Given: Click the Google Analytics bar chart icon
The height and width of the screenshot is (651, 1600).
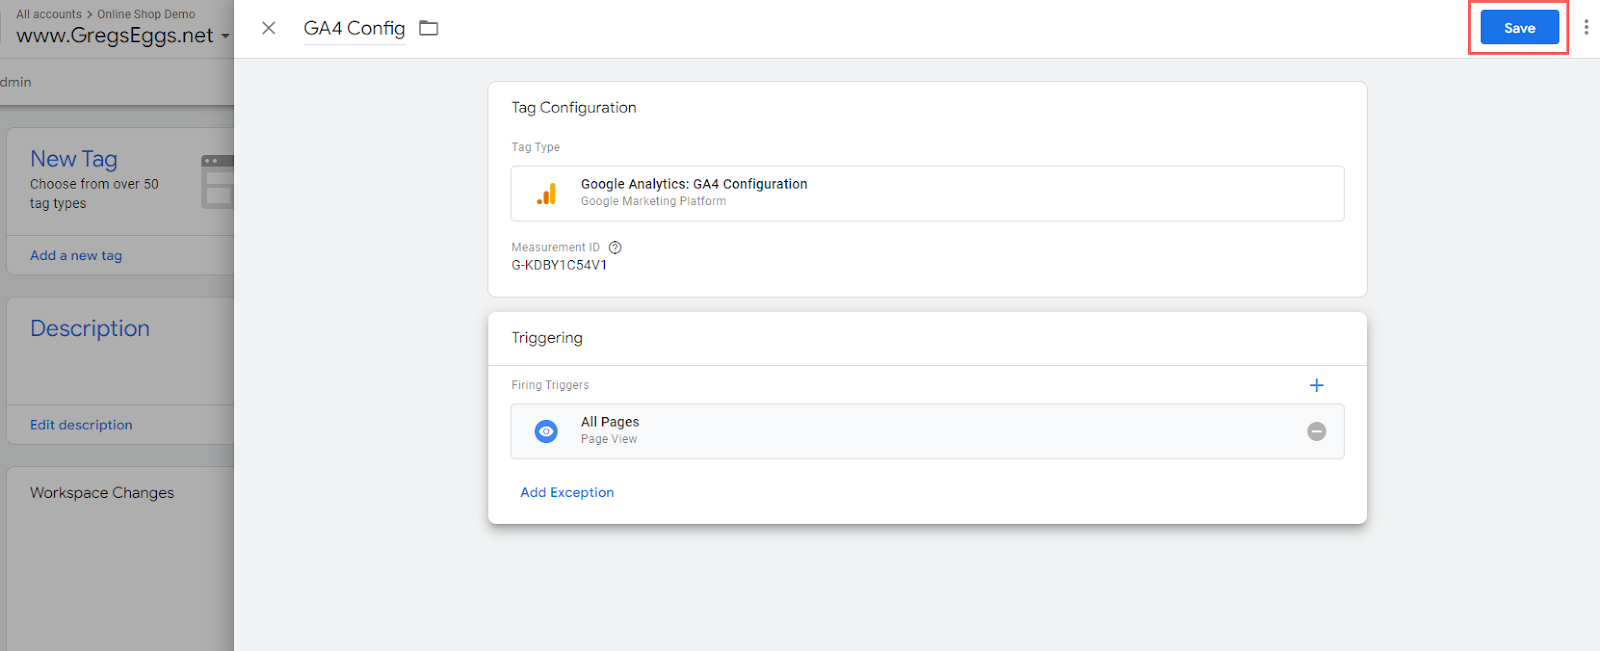Looking at the screenshot, I should (x=547, y=194).
